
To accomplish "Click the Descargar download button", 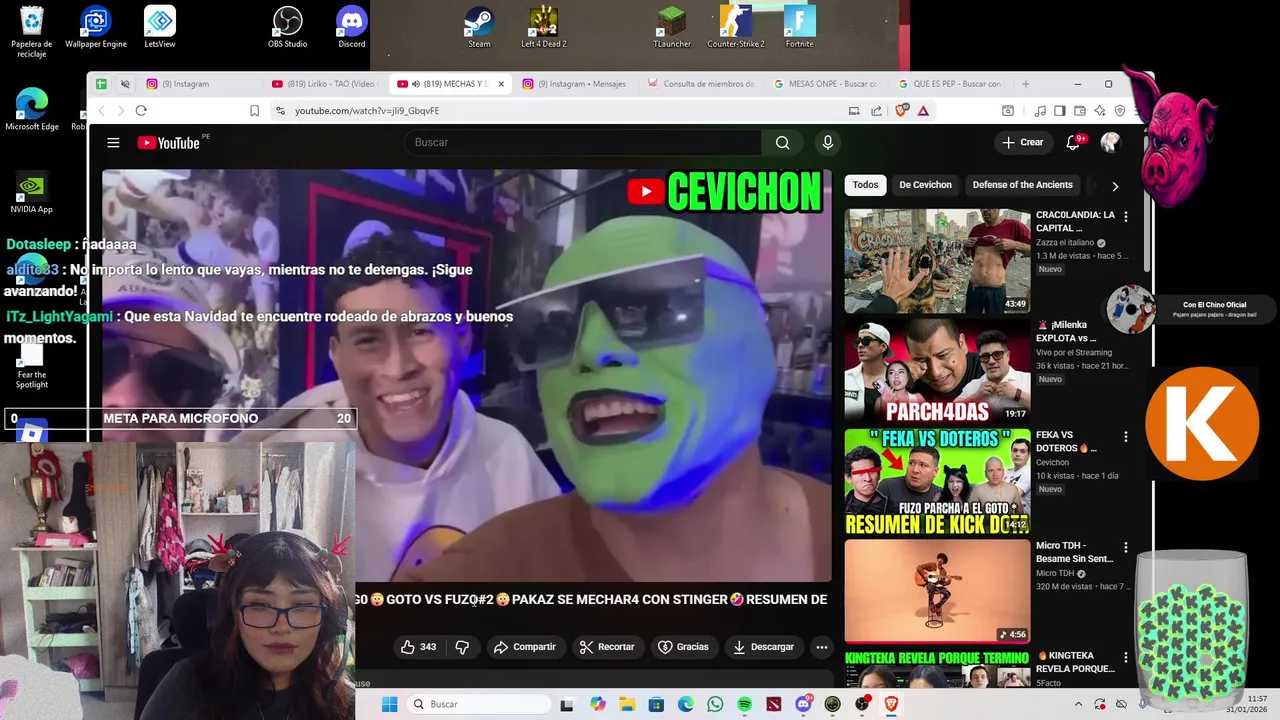I will click(x=763, y=647).
